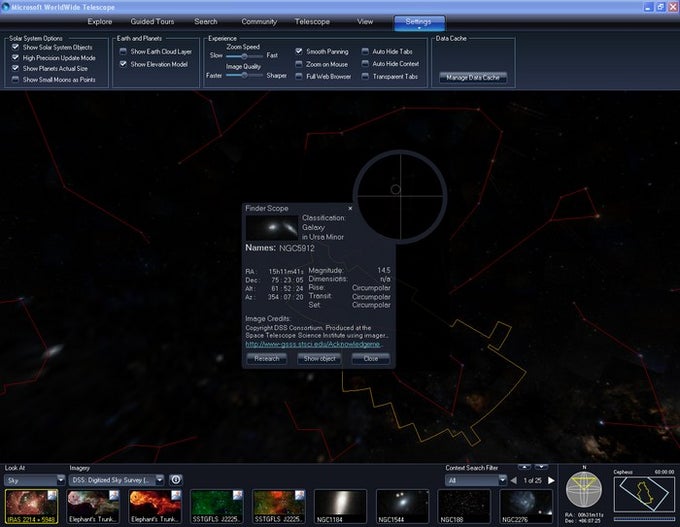Close the Finder Scope popup with X
This screenshot has width=680, height=527.
350,208
